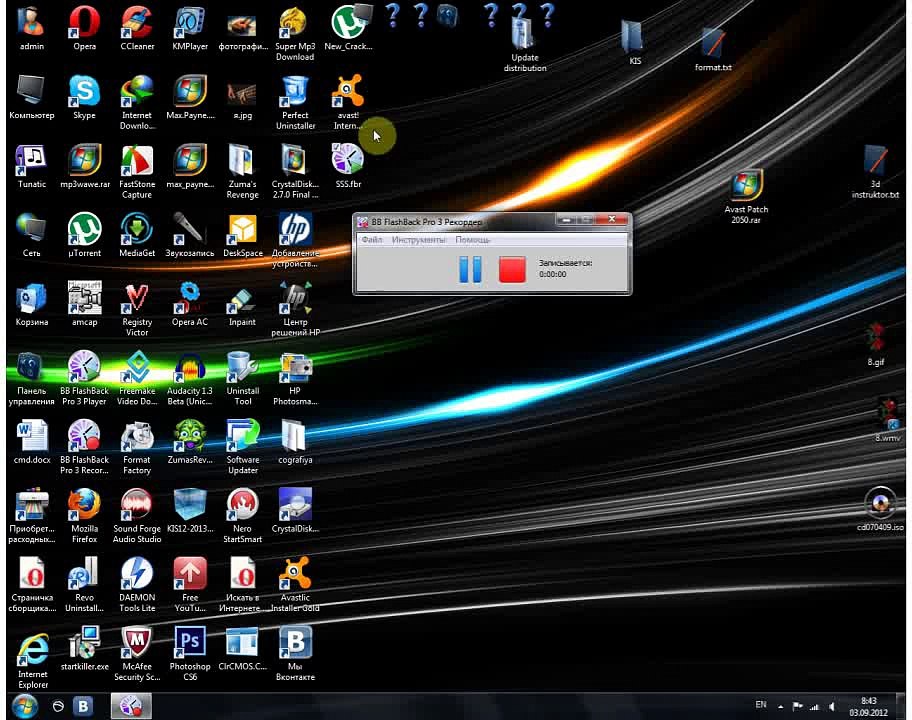Close the BB FlashBack Pro 3 recorder window
Screen dimensions: 912x720
point(612,219)
